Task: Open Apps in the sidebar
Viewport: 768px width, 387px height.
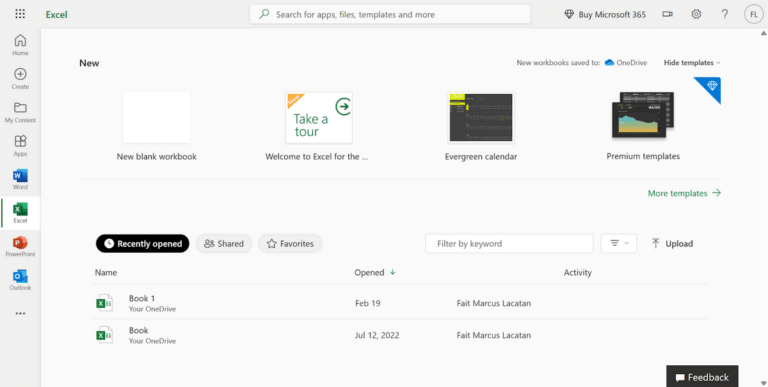Action: point(20,145)
